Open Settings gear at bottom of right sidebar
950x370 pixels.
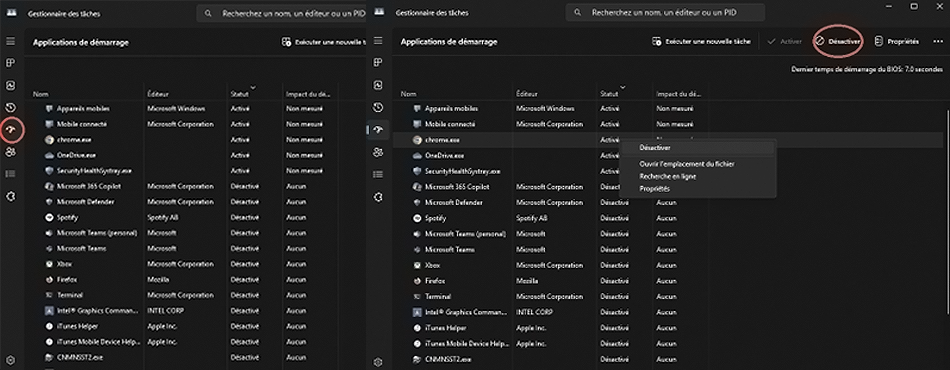coord(378,362)
